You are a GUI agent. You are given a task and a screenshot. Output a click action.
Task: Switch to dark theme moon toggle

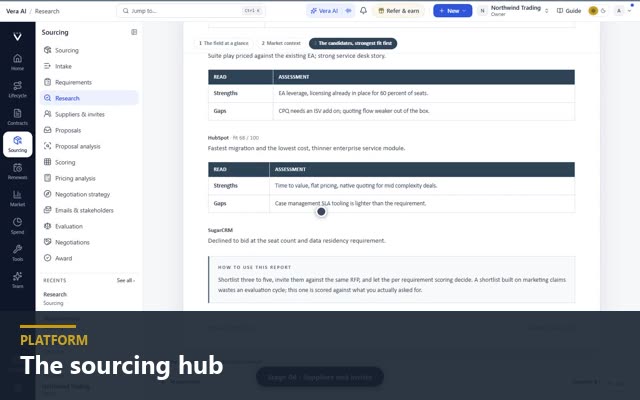click(604, 11)
